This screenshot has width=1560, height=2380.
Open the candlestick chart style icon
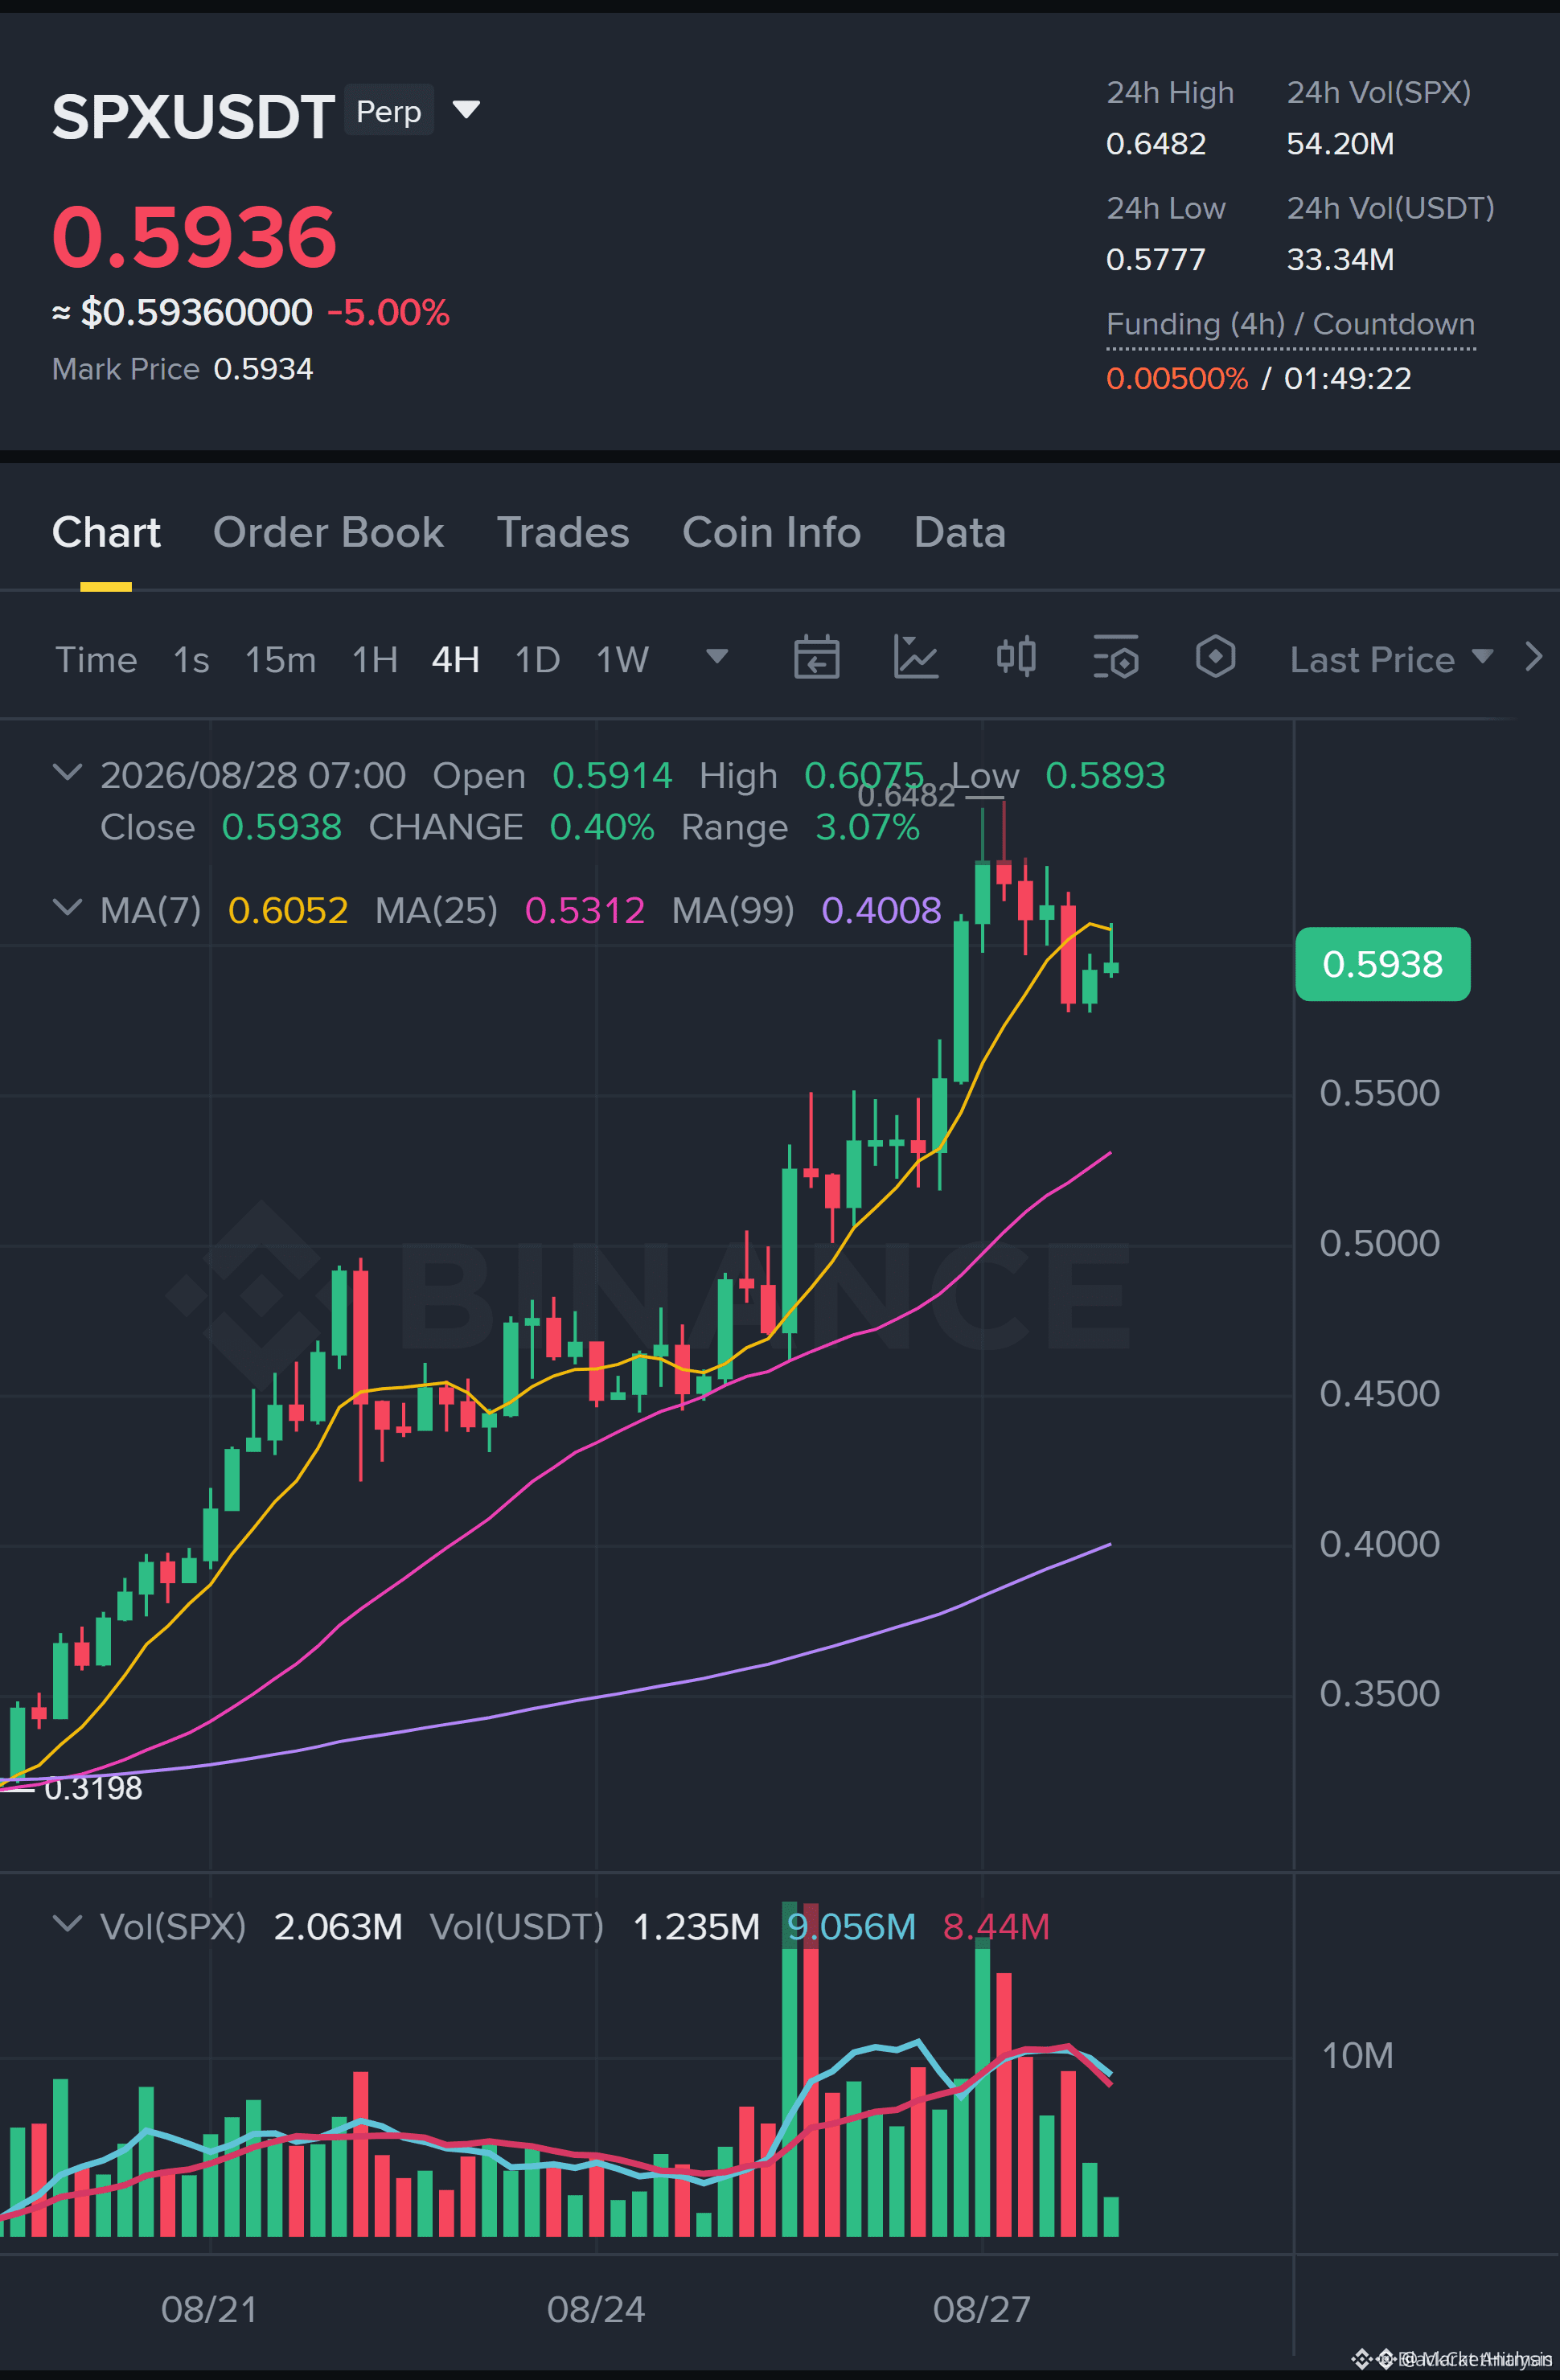coord(1016,657)
